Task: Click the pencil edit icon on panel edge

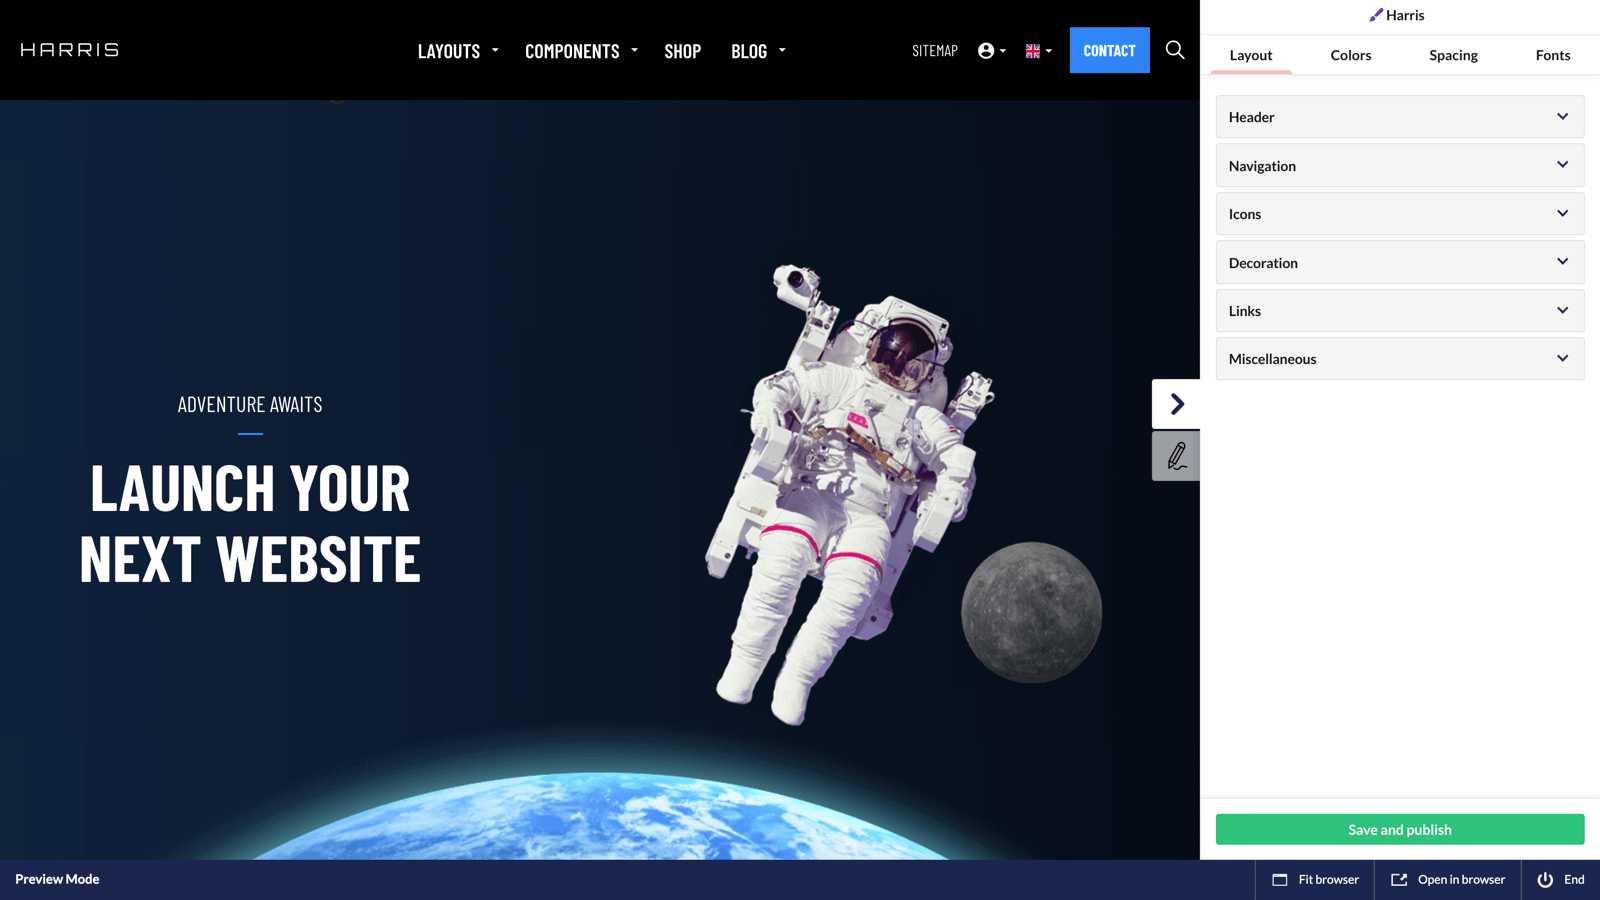Action: click(1176, 456)
